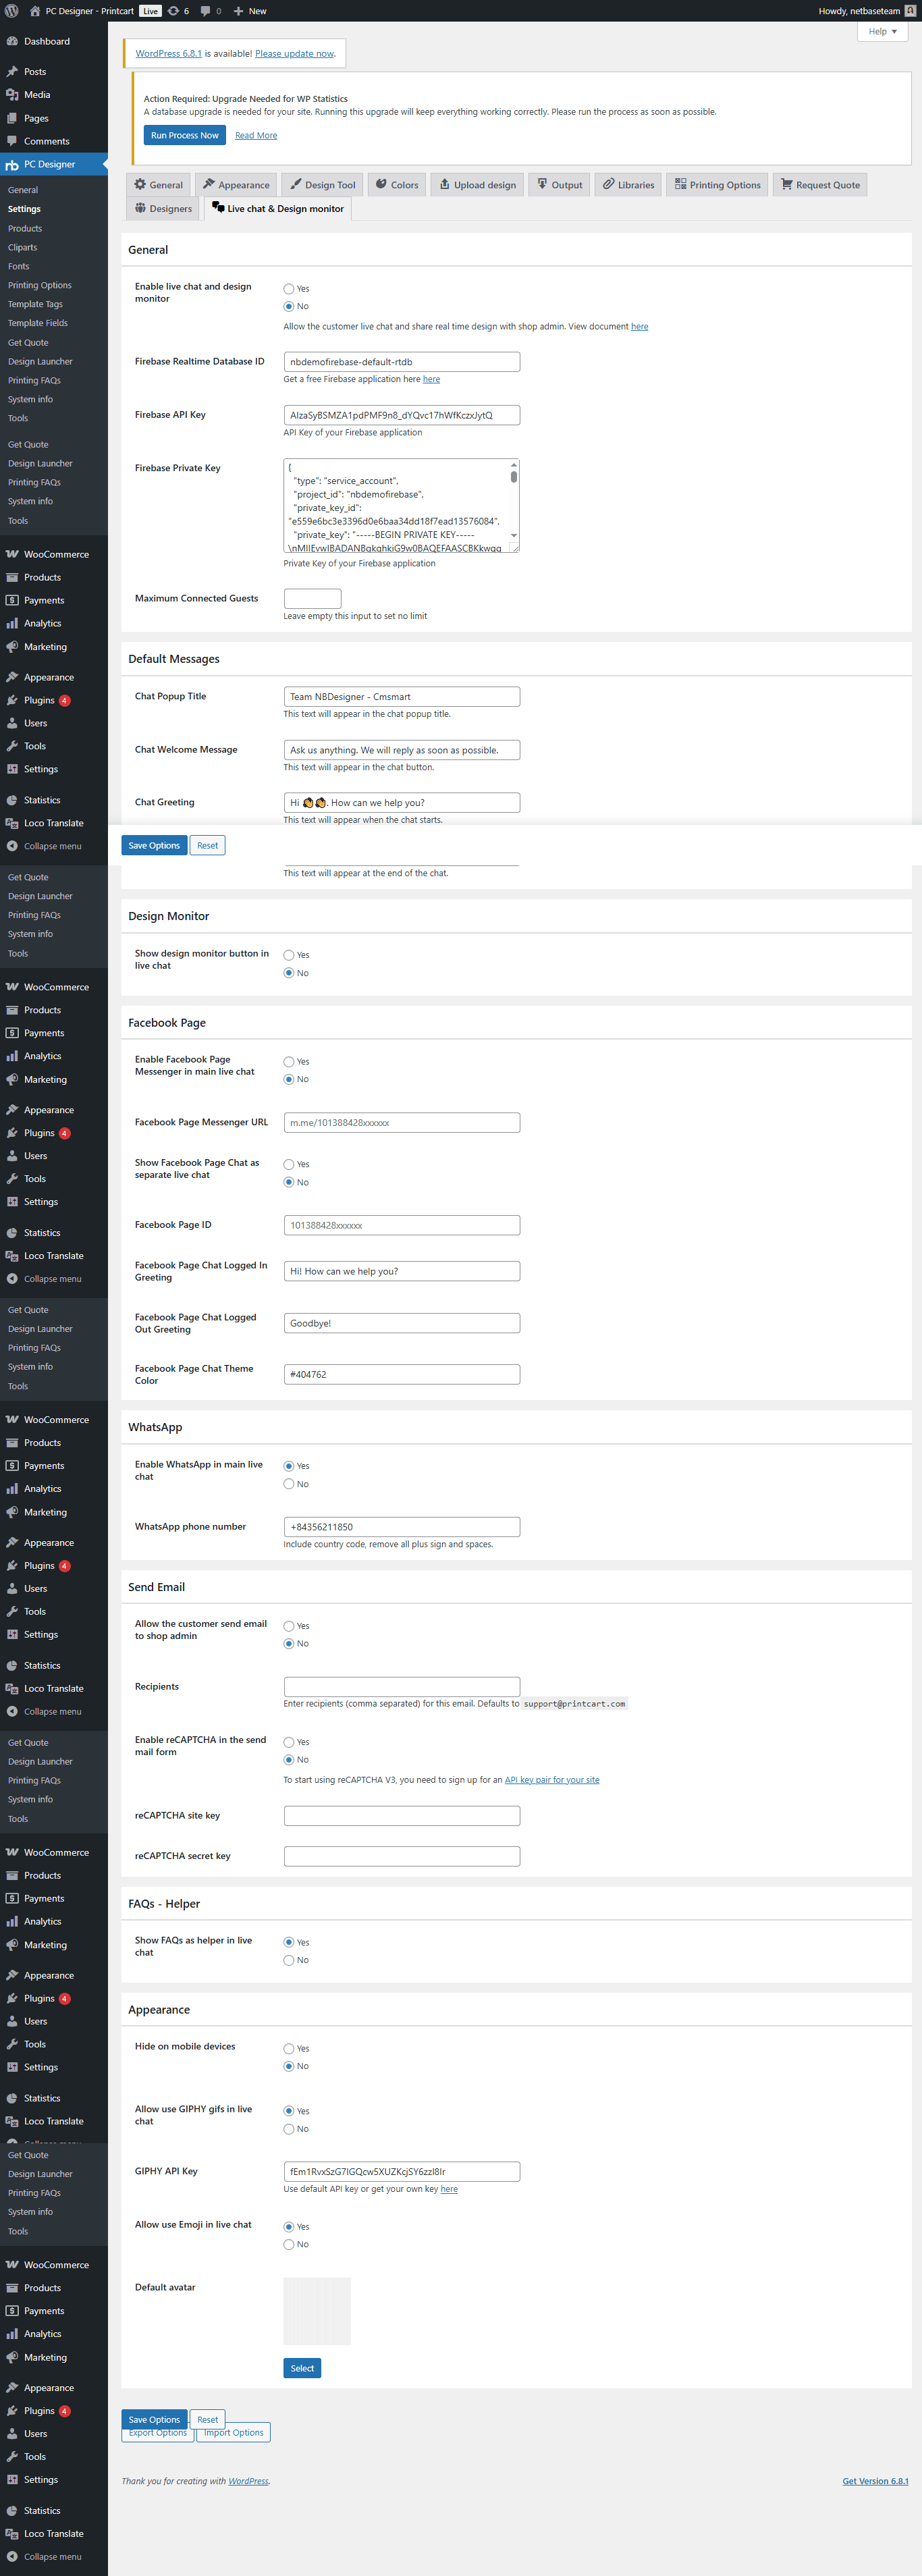
Task: Click the WordPress logo in the admin bar
Action: pyautogui.click(x=12, y=11)
